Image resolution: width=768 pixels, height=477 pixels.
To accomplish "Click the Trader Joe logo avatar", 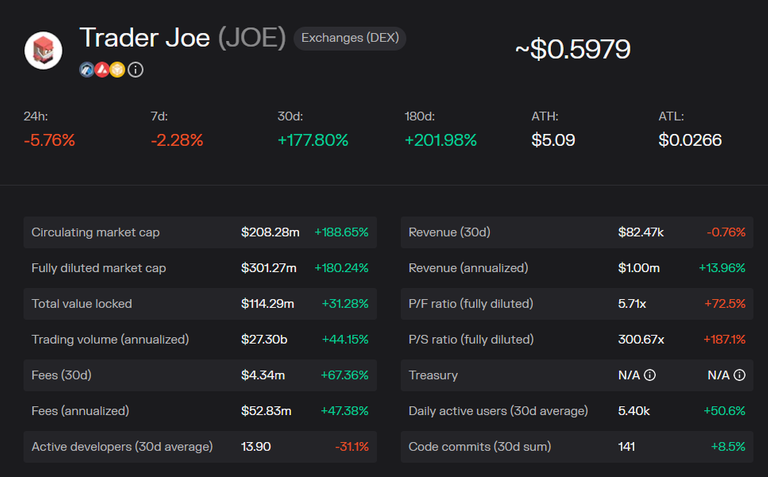I will (x=43, y=48).
